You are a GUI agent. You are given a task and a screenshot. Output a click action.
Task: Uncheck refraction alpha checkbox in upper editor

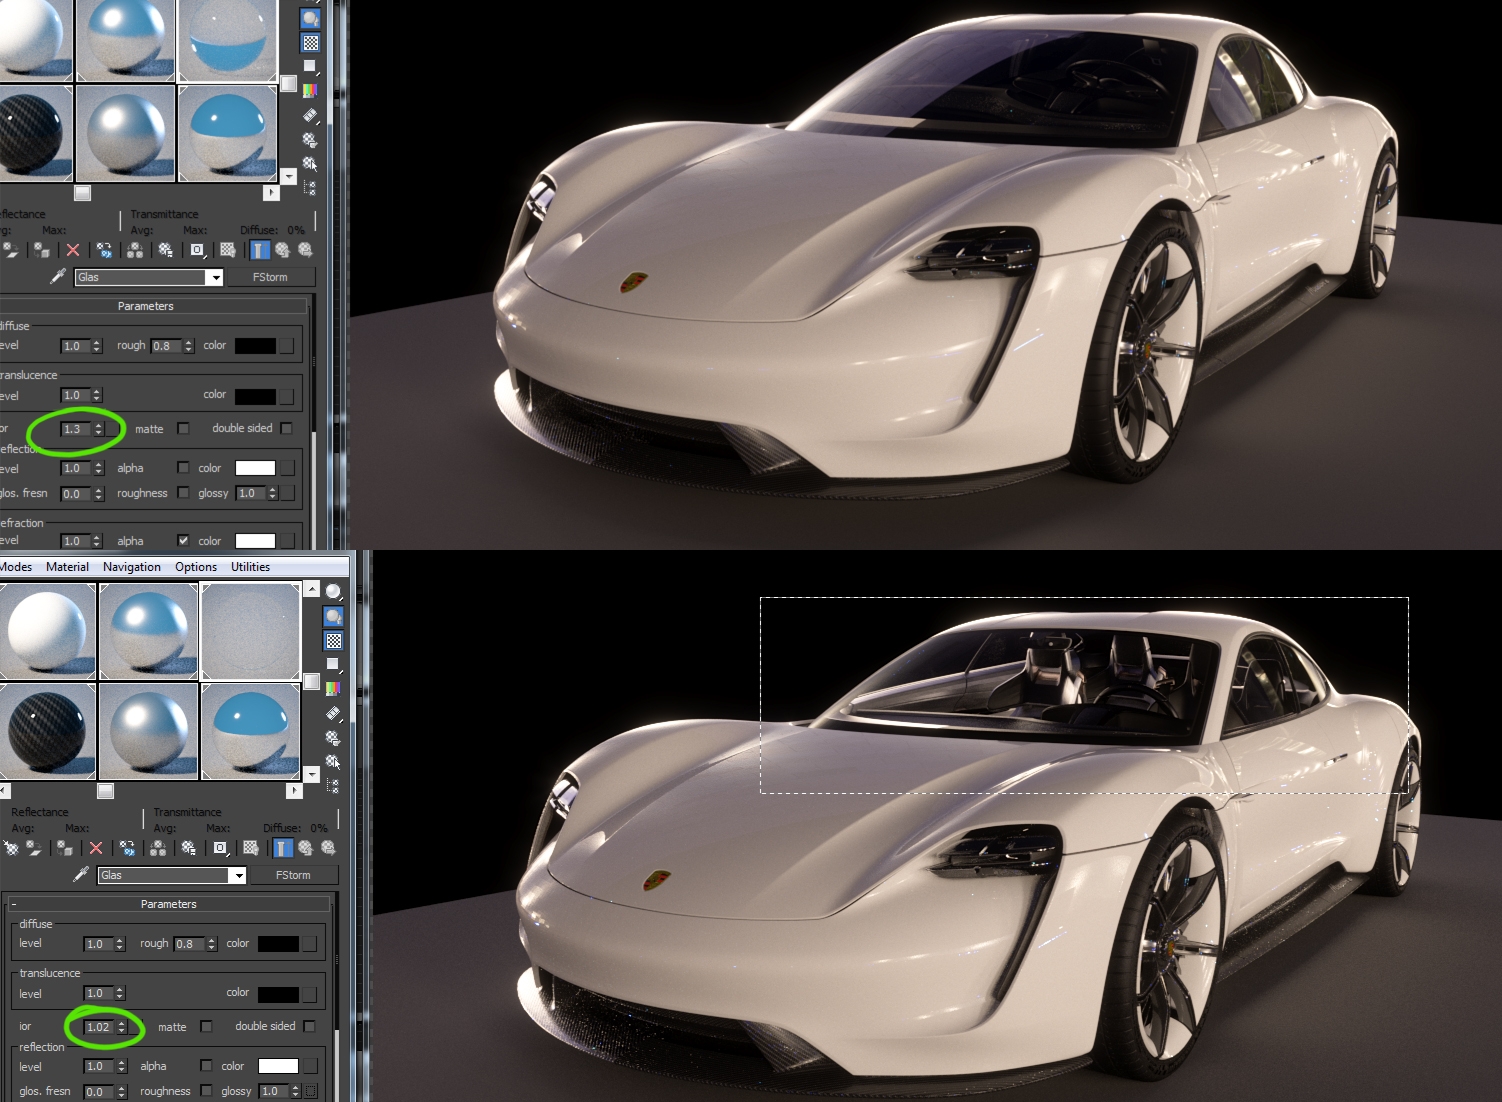pyautogui.click(x=183, y=540)
